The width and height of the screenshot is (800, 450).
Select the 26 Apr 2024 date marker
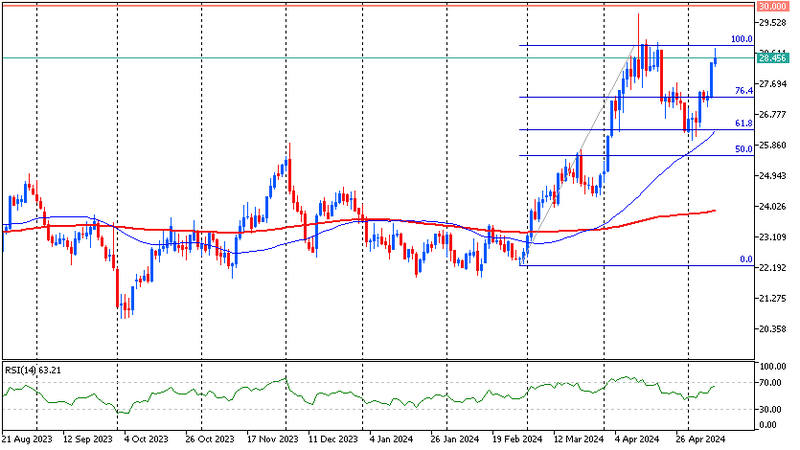(701, 439)
